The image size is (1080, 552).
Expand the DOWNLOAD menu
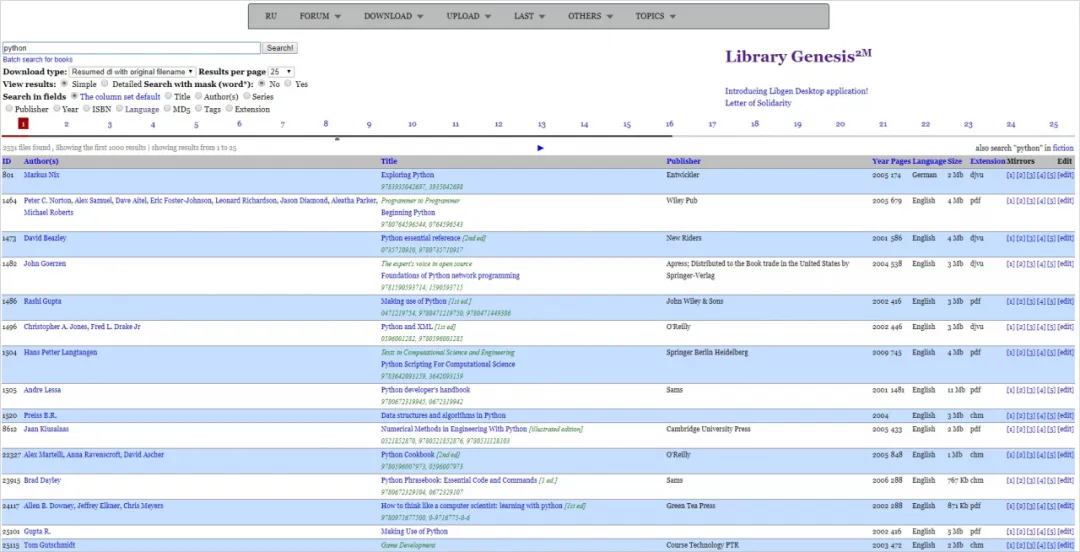[393, 17]
